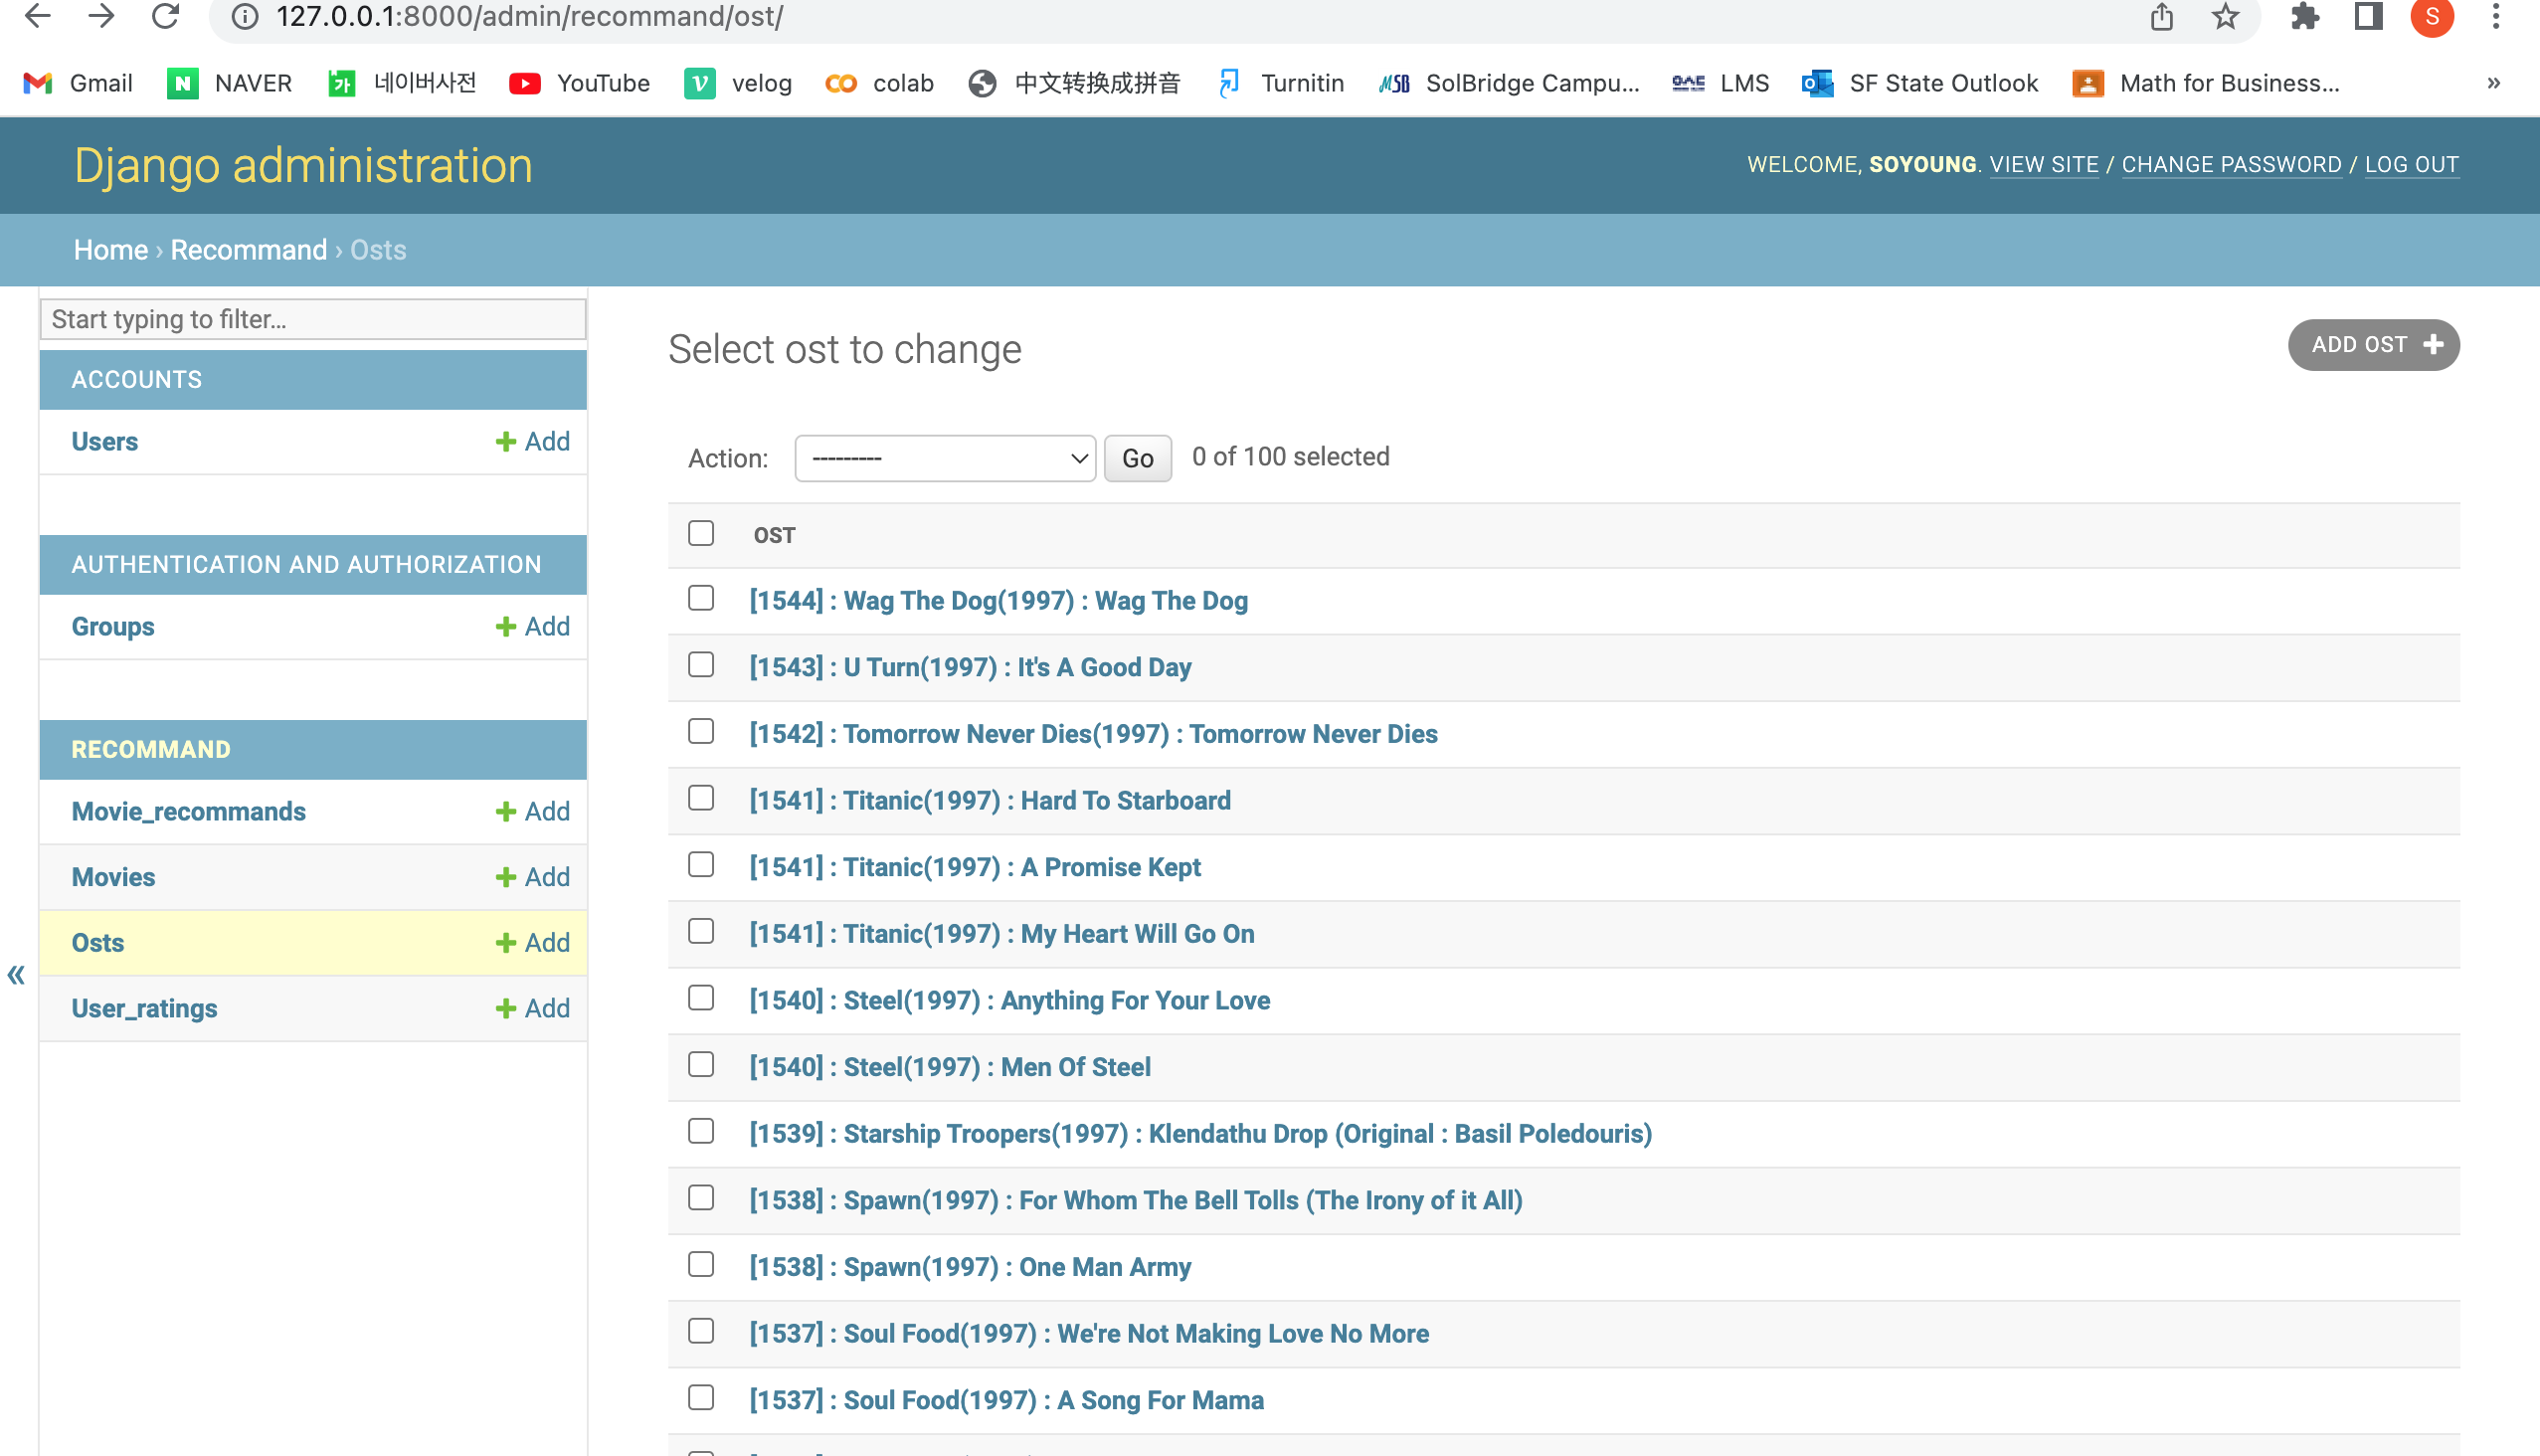Image resolution: width=2540 pixels, height=1456 pixels.
Task: Open the Action dropdown menu
Action: 945,458
